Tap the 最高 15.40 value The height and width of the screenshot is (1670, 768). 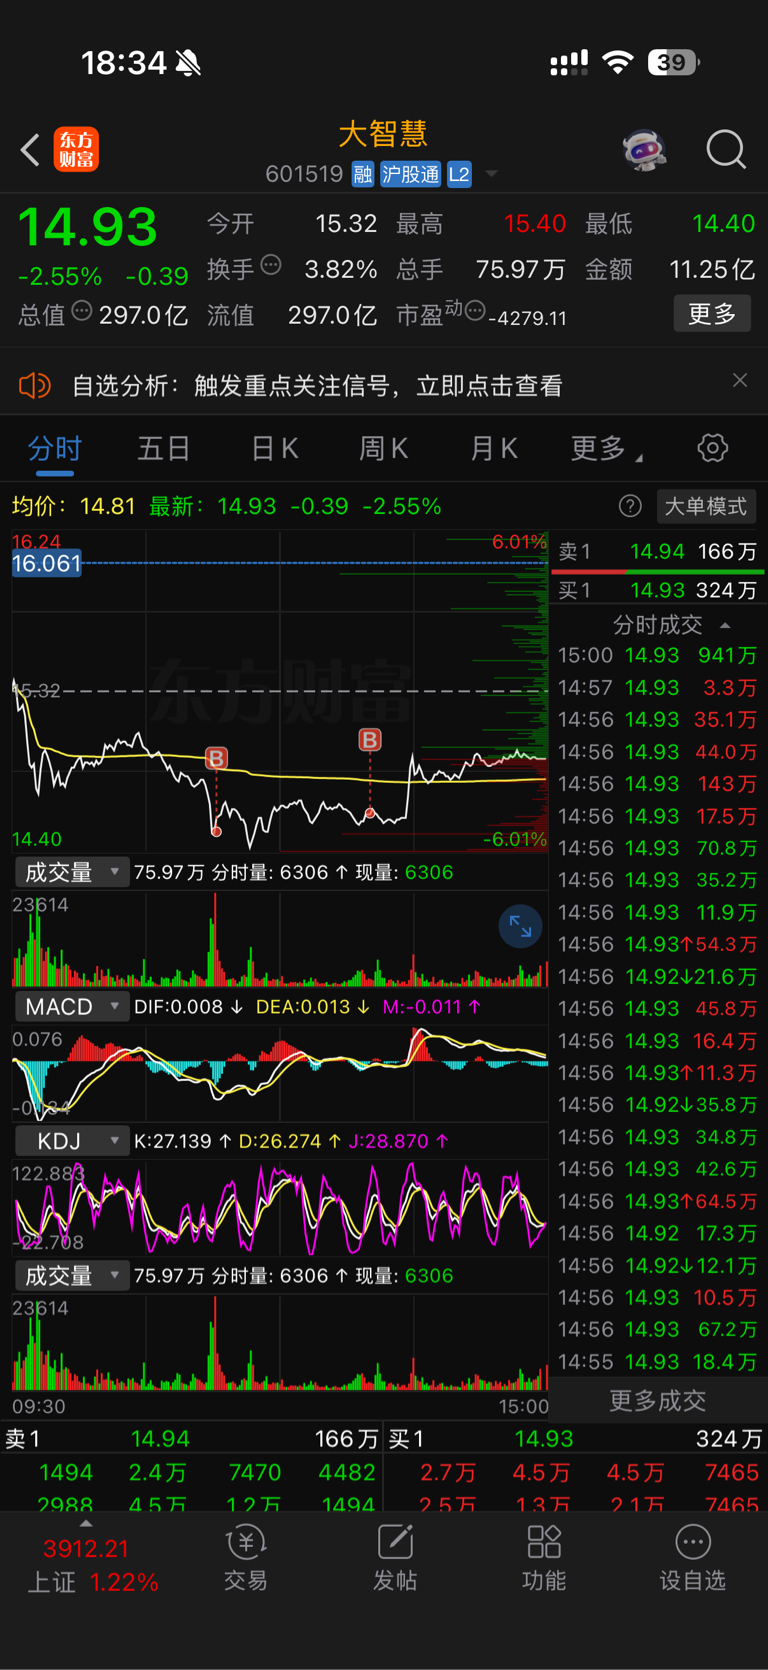(535, 224)
